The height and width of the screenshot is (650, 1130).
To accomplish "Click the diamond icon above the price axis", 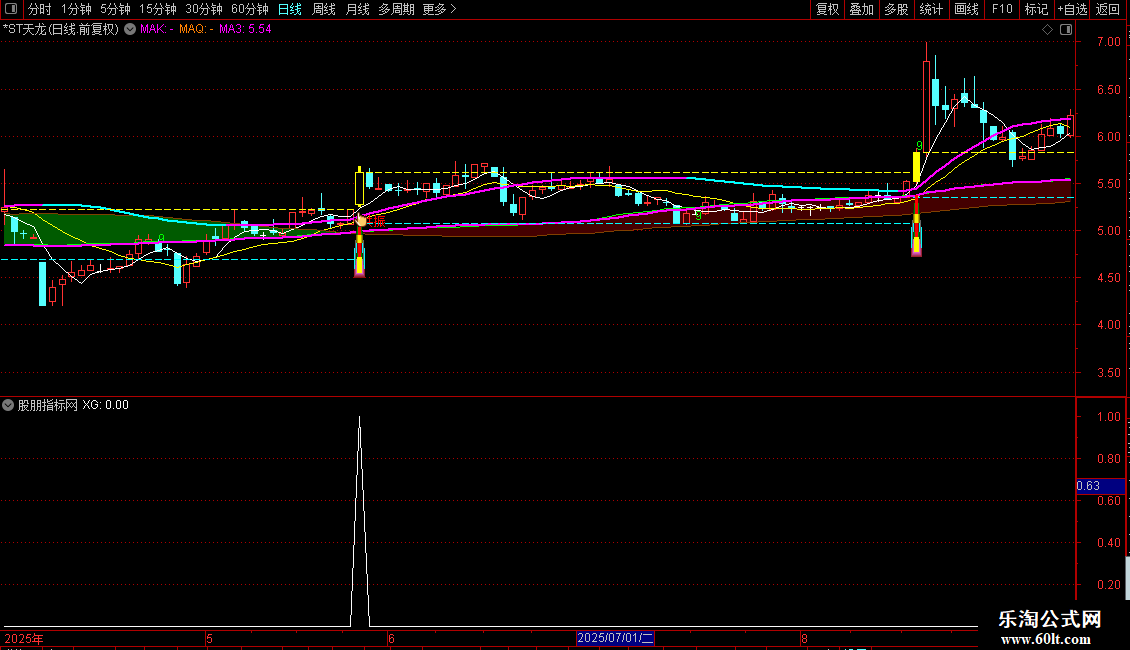I will pos(1047,29).
